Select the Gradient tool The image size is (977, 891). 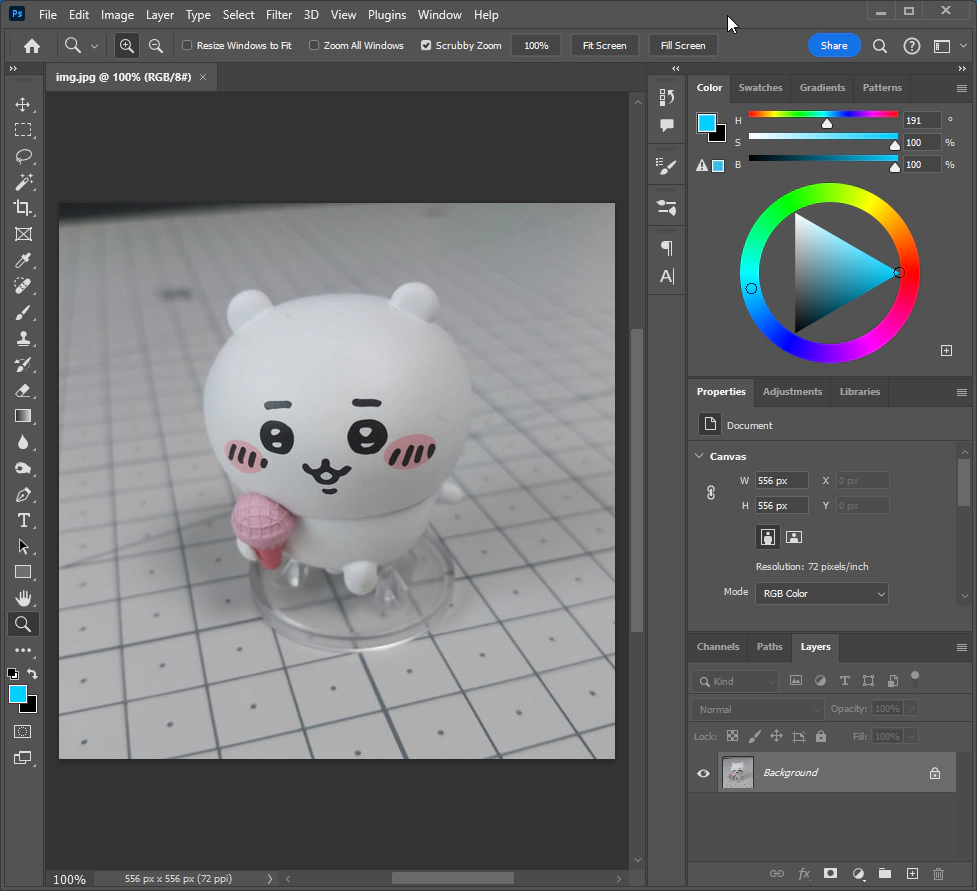tap(23, 416)
